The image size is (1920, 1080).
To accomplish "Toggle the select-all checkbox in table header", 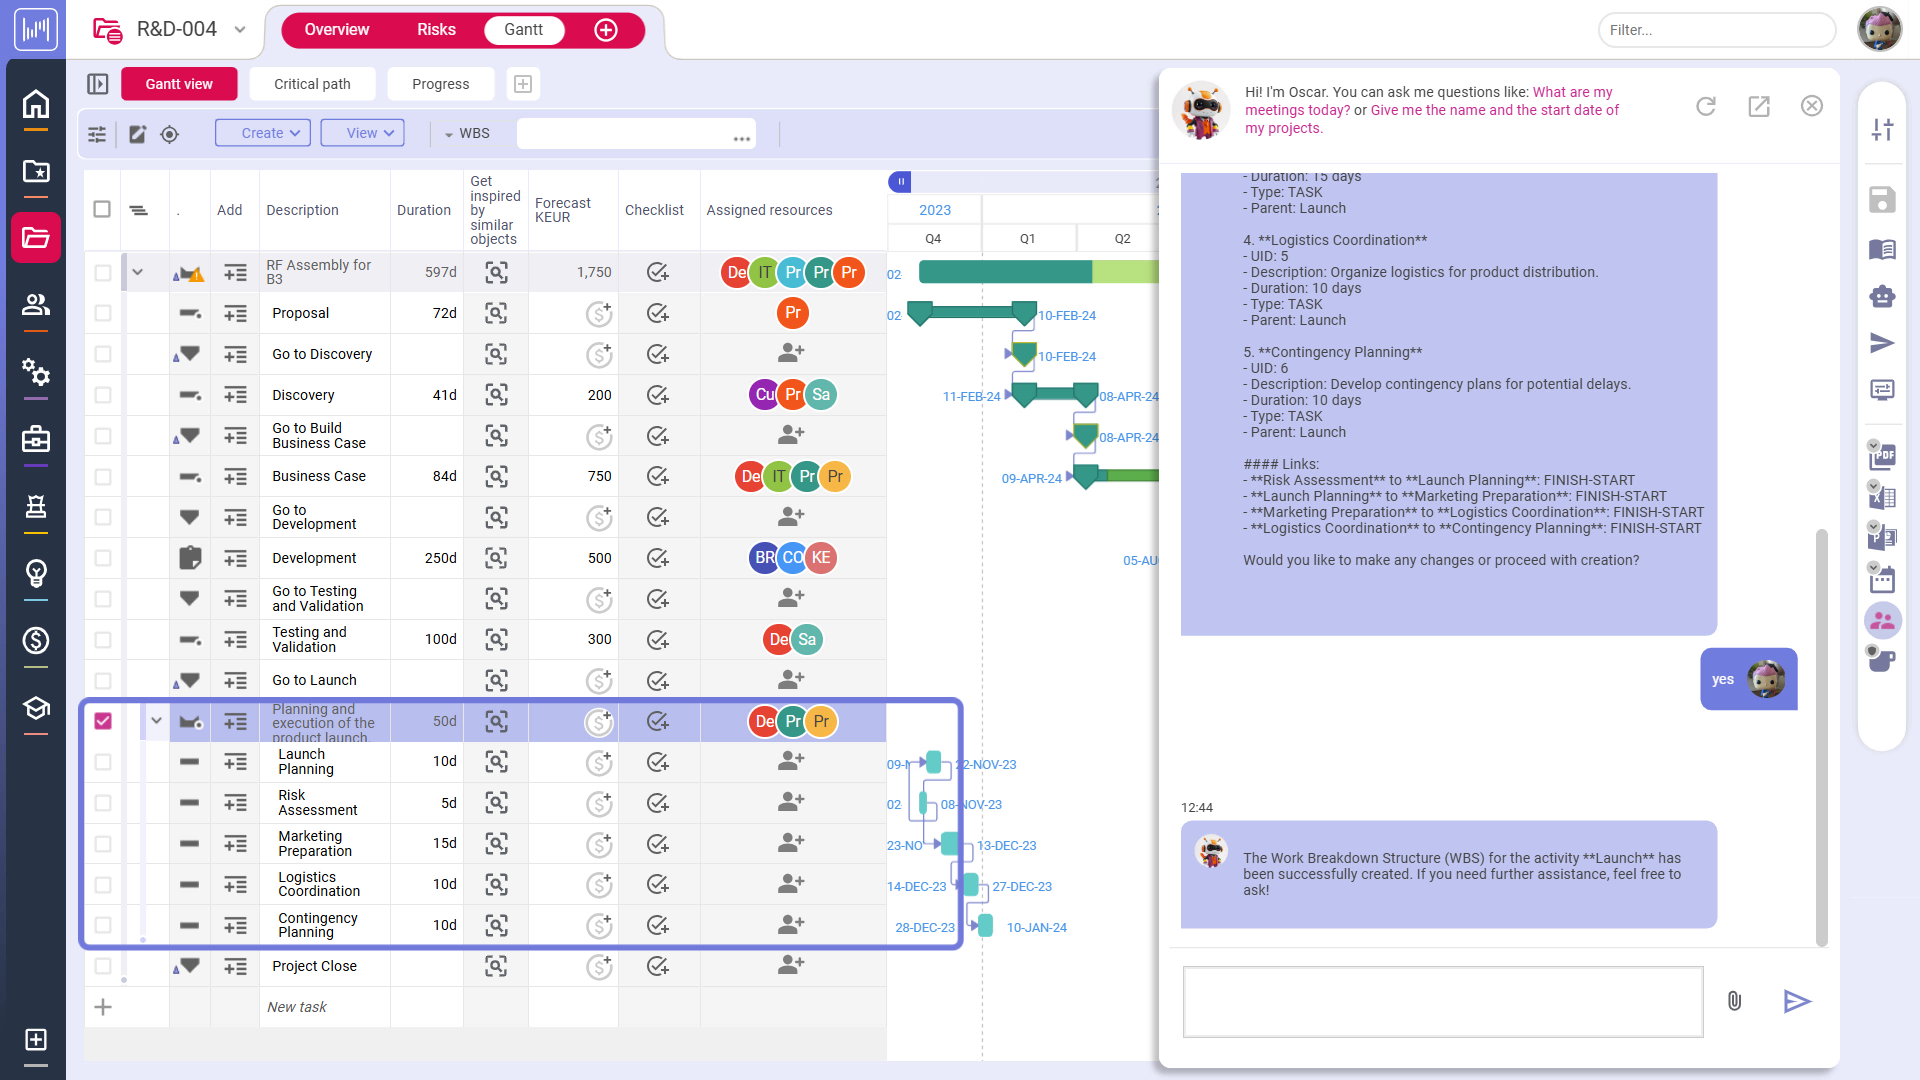I will (102, 209).
